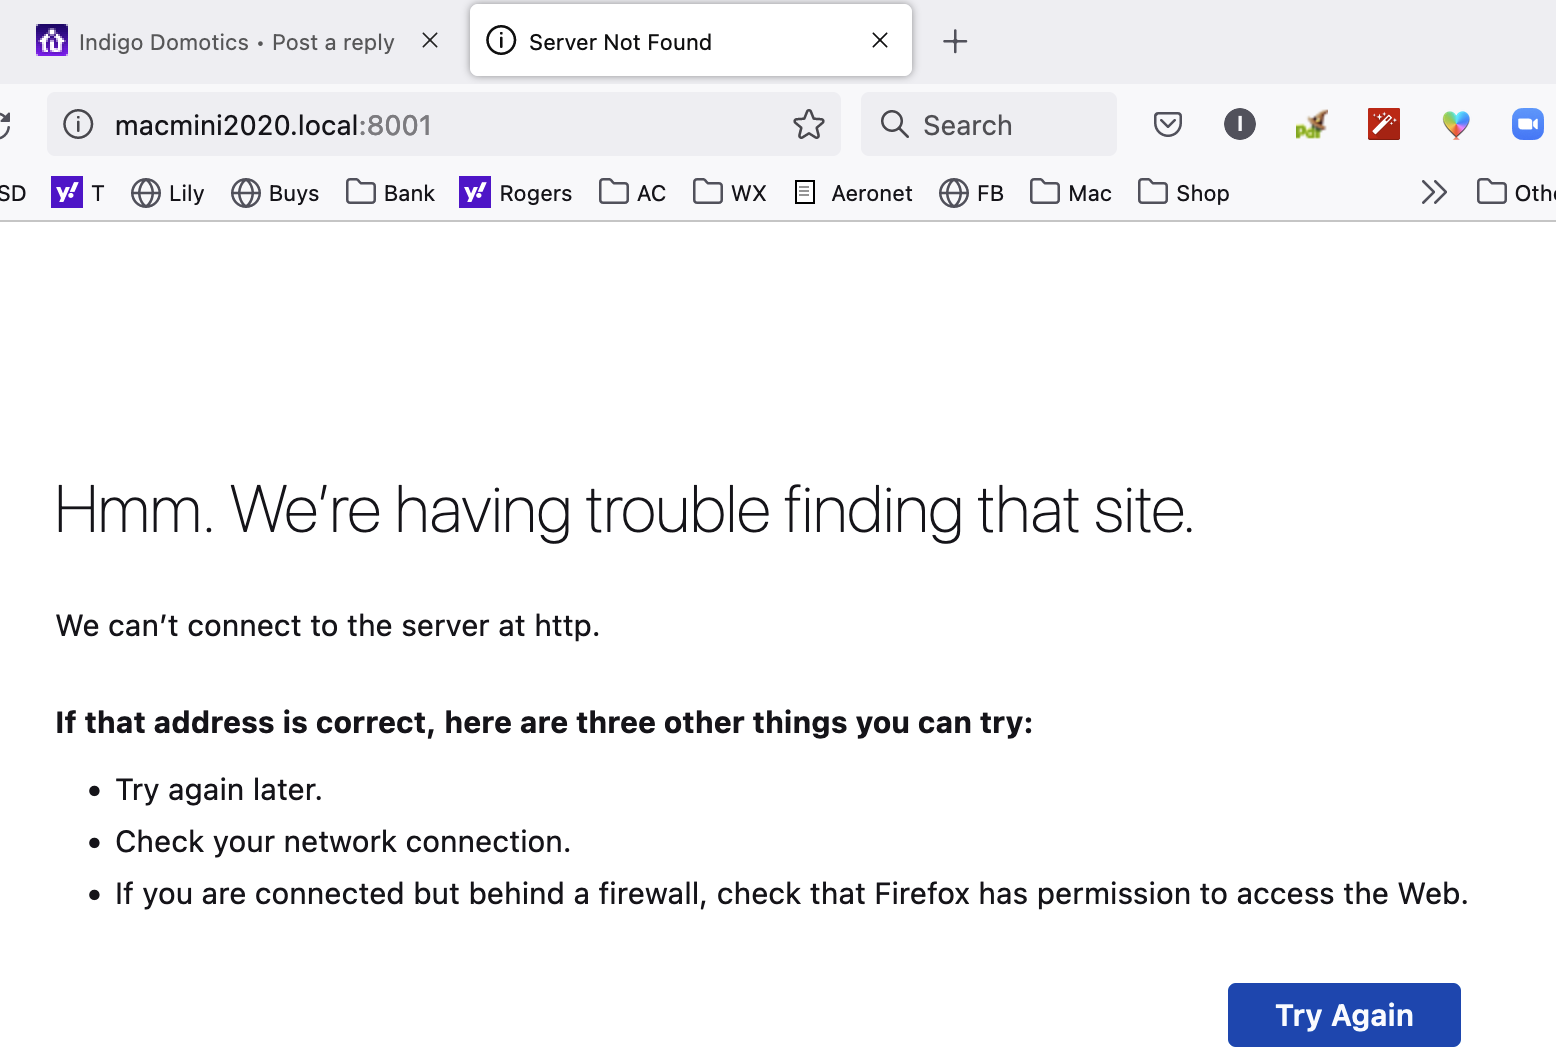Open a new tab with plus button

pyautogui.click(x=955, y=41)
